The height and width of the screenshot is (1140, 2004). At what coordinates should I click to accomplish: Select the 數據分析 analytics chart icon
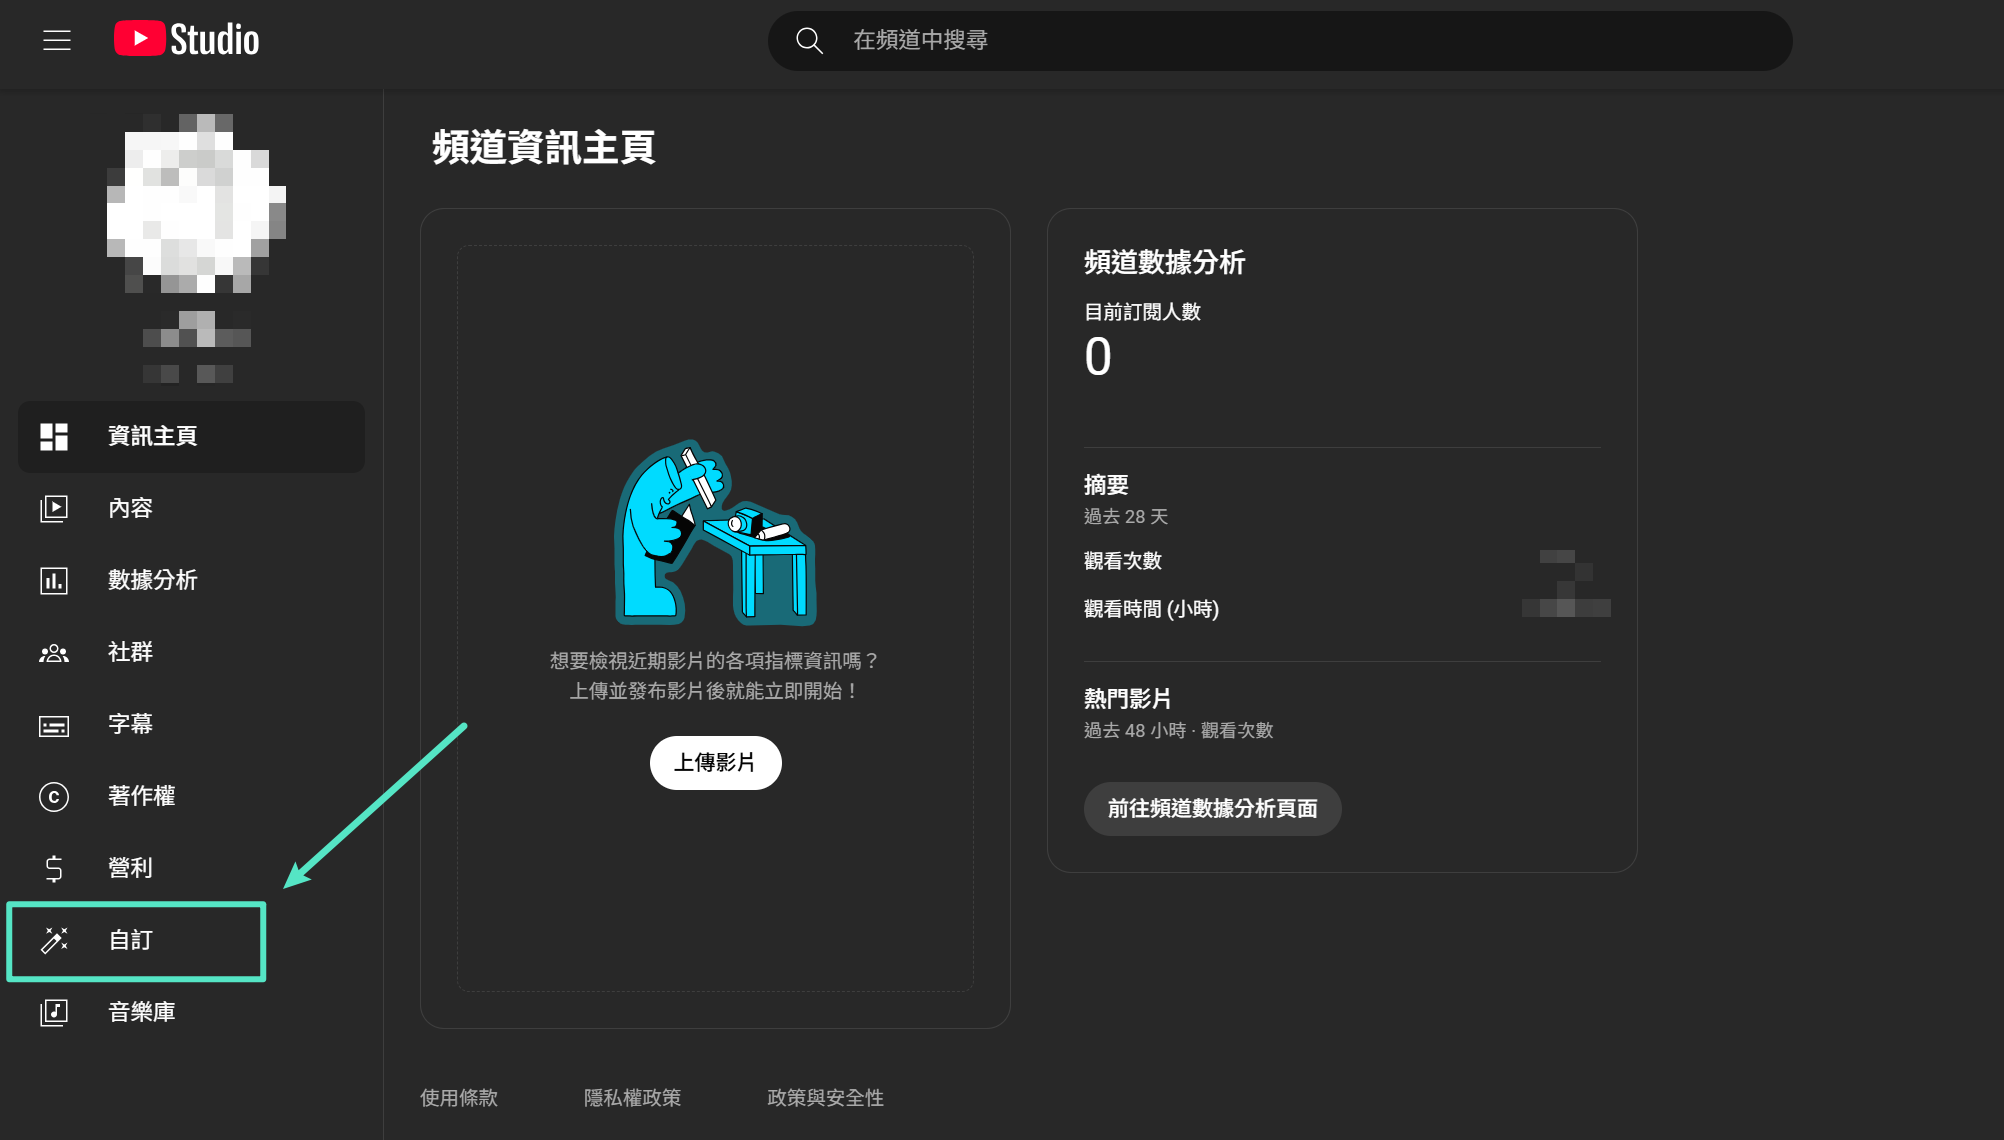(x=54, y=580)
